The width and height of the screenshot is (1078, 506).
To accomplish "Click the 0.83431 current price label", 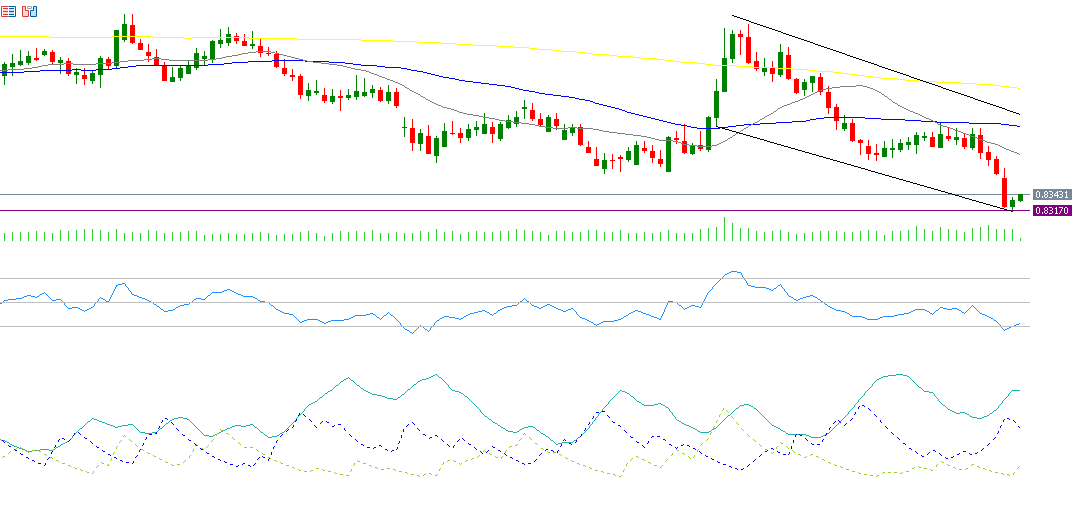I will [x=1052, y=194].
